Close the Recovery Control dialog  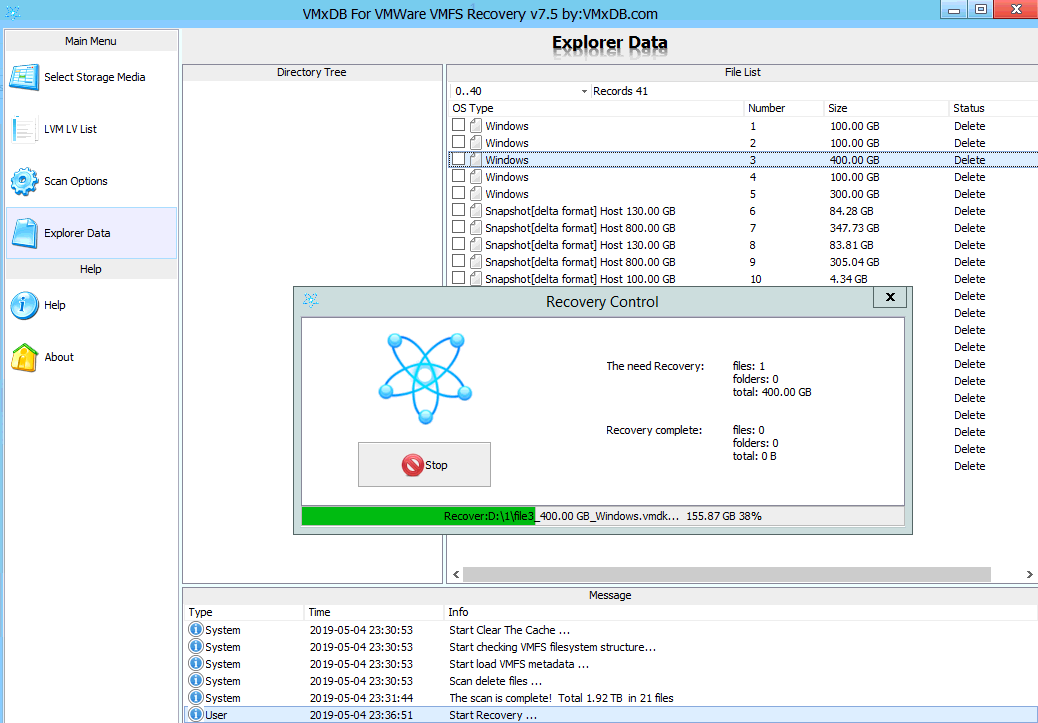890,297
